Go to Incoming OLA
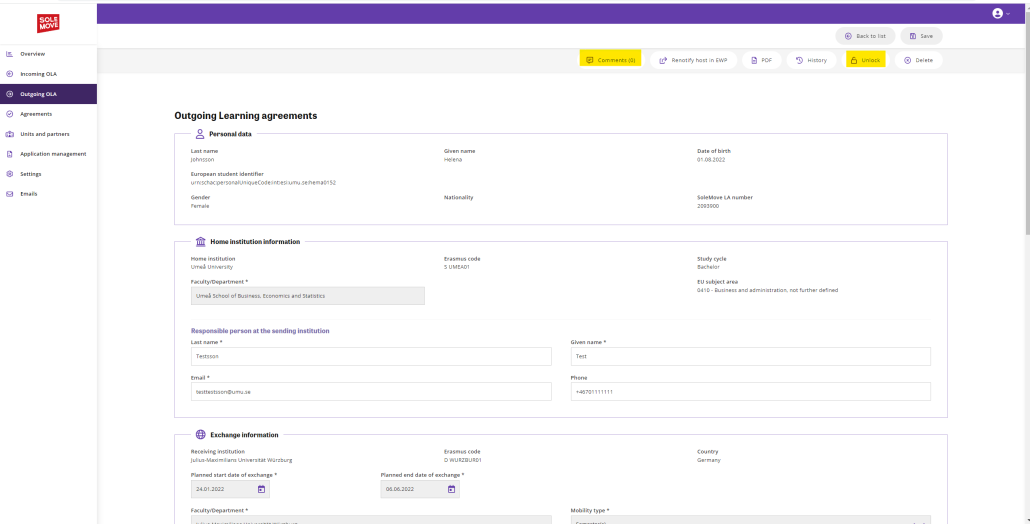 click(49, 74)
